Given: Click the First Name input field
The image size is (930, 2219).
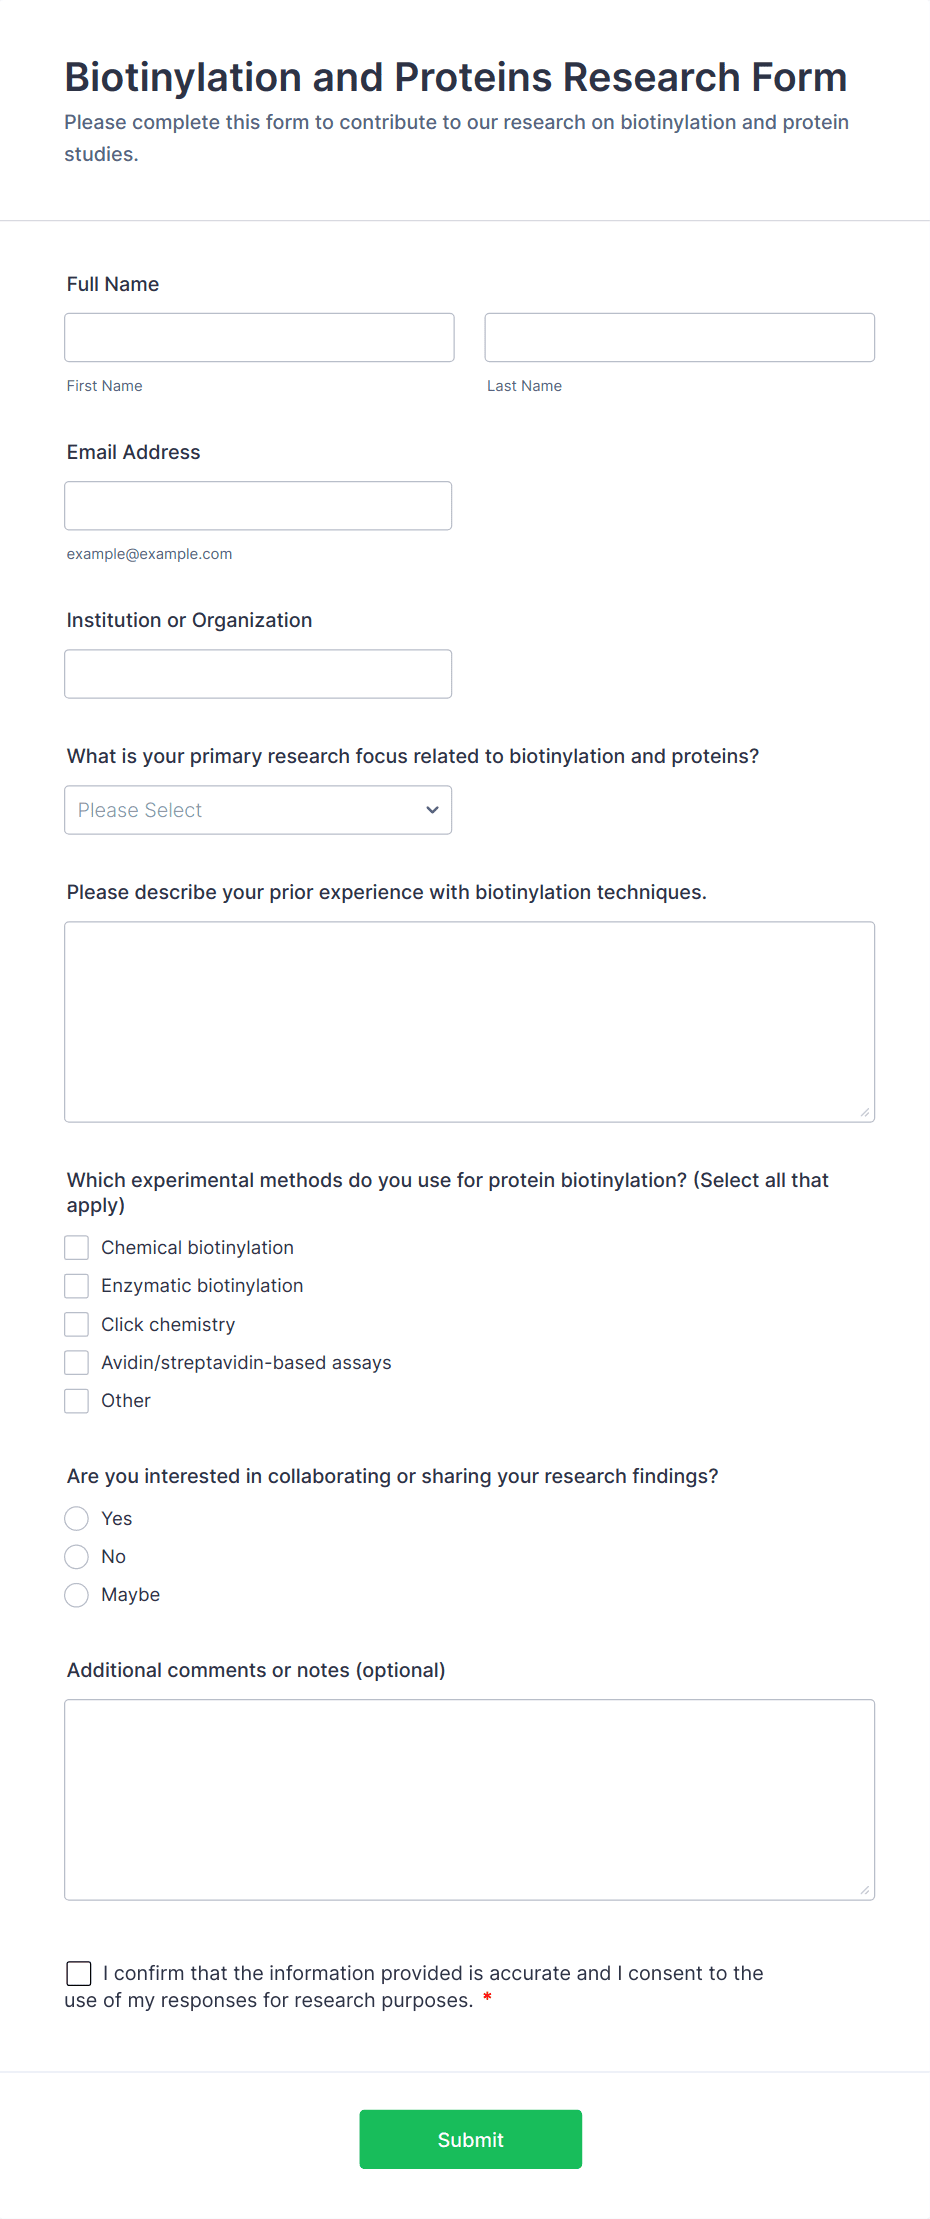Looking at the screenshot, I should coord(259,338).
